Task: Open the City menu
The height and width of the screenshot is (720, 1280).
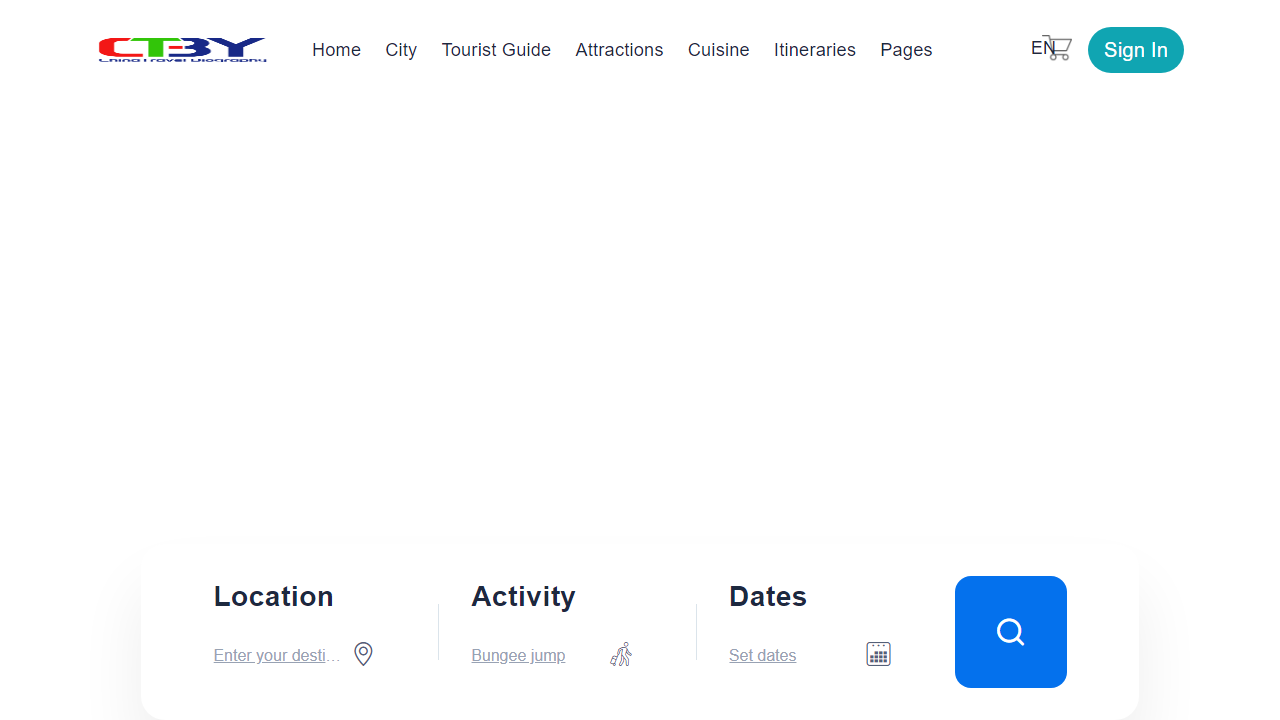Action: (401, 50)
